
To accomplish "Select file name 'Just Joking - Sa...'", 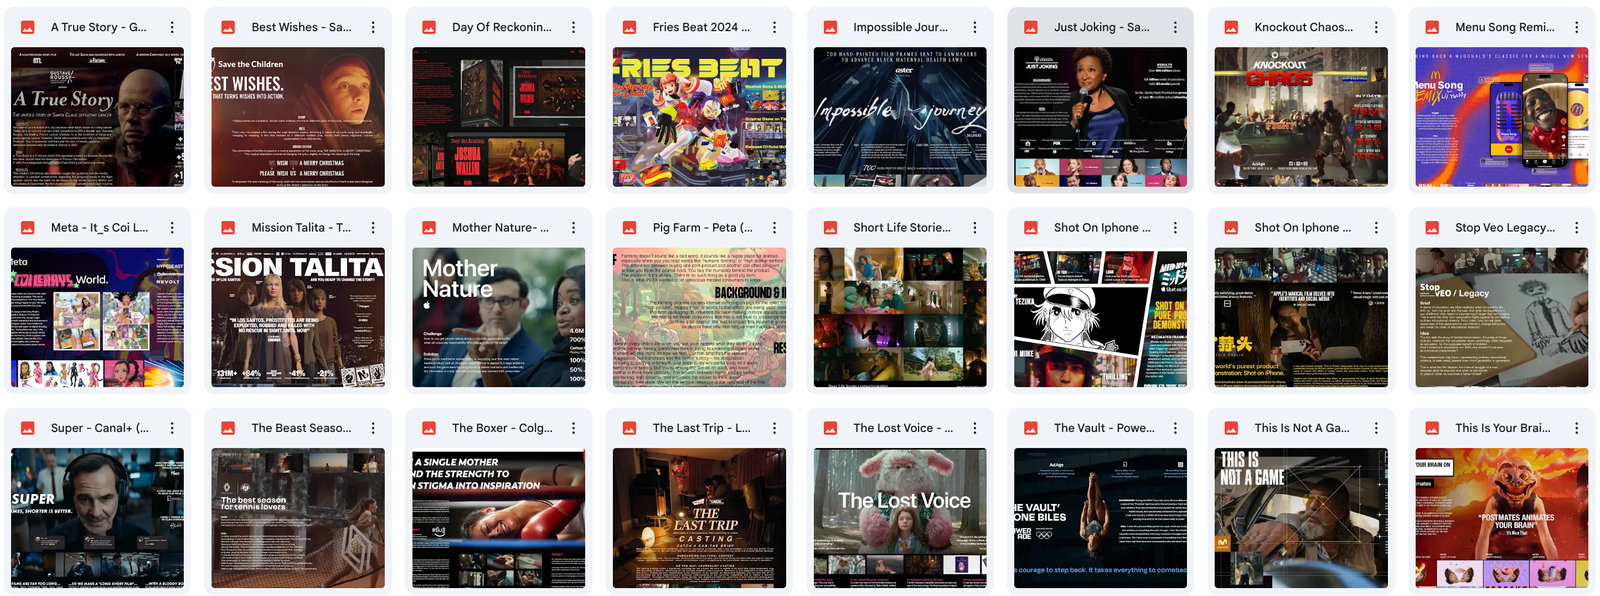I will pyautogui.click(x=1101, y=27).
